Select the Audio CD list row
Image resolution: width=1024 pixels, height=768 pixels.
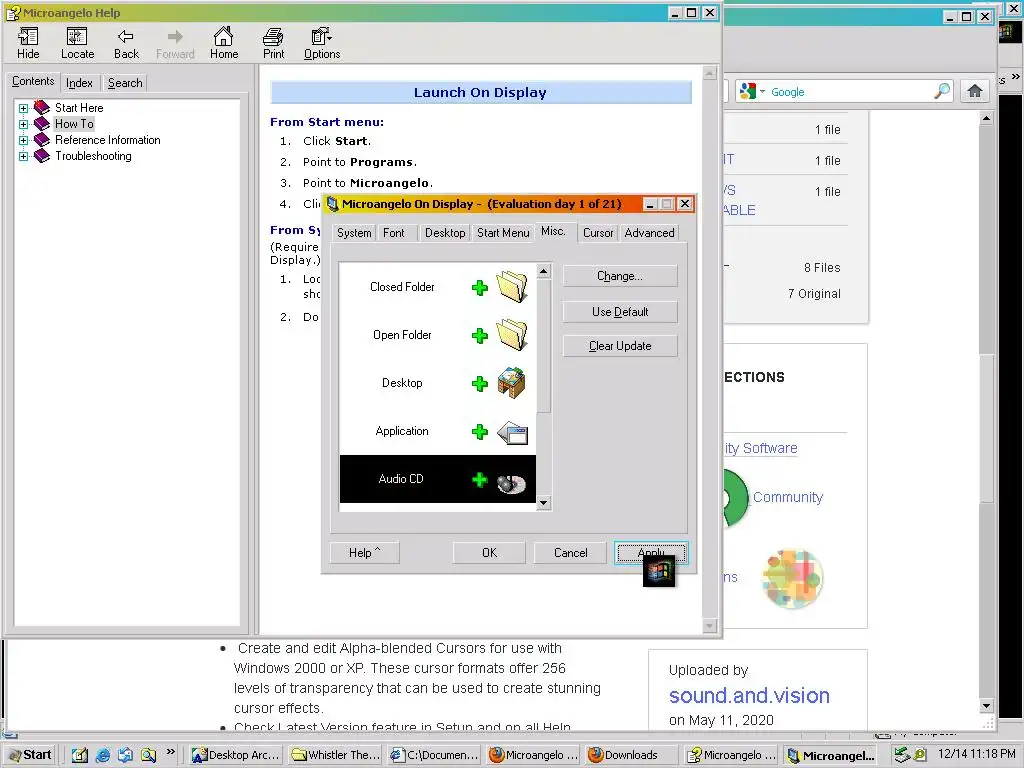[x=438, y=479]
